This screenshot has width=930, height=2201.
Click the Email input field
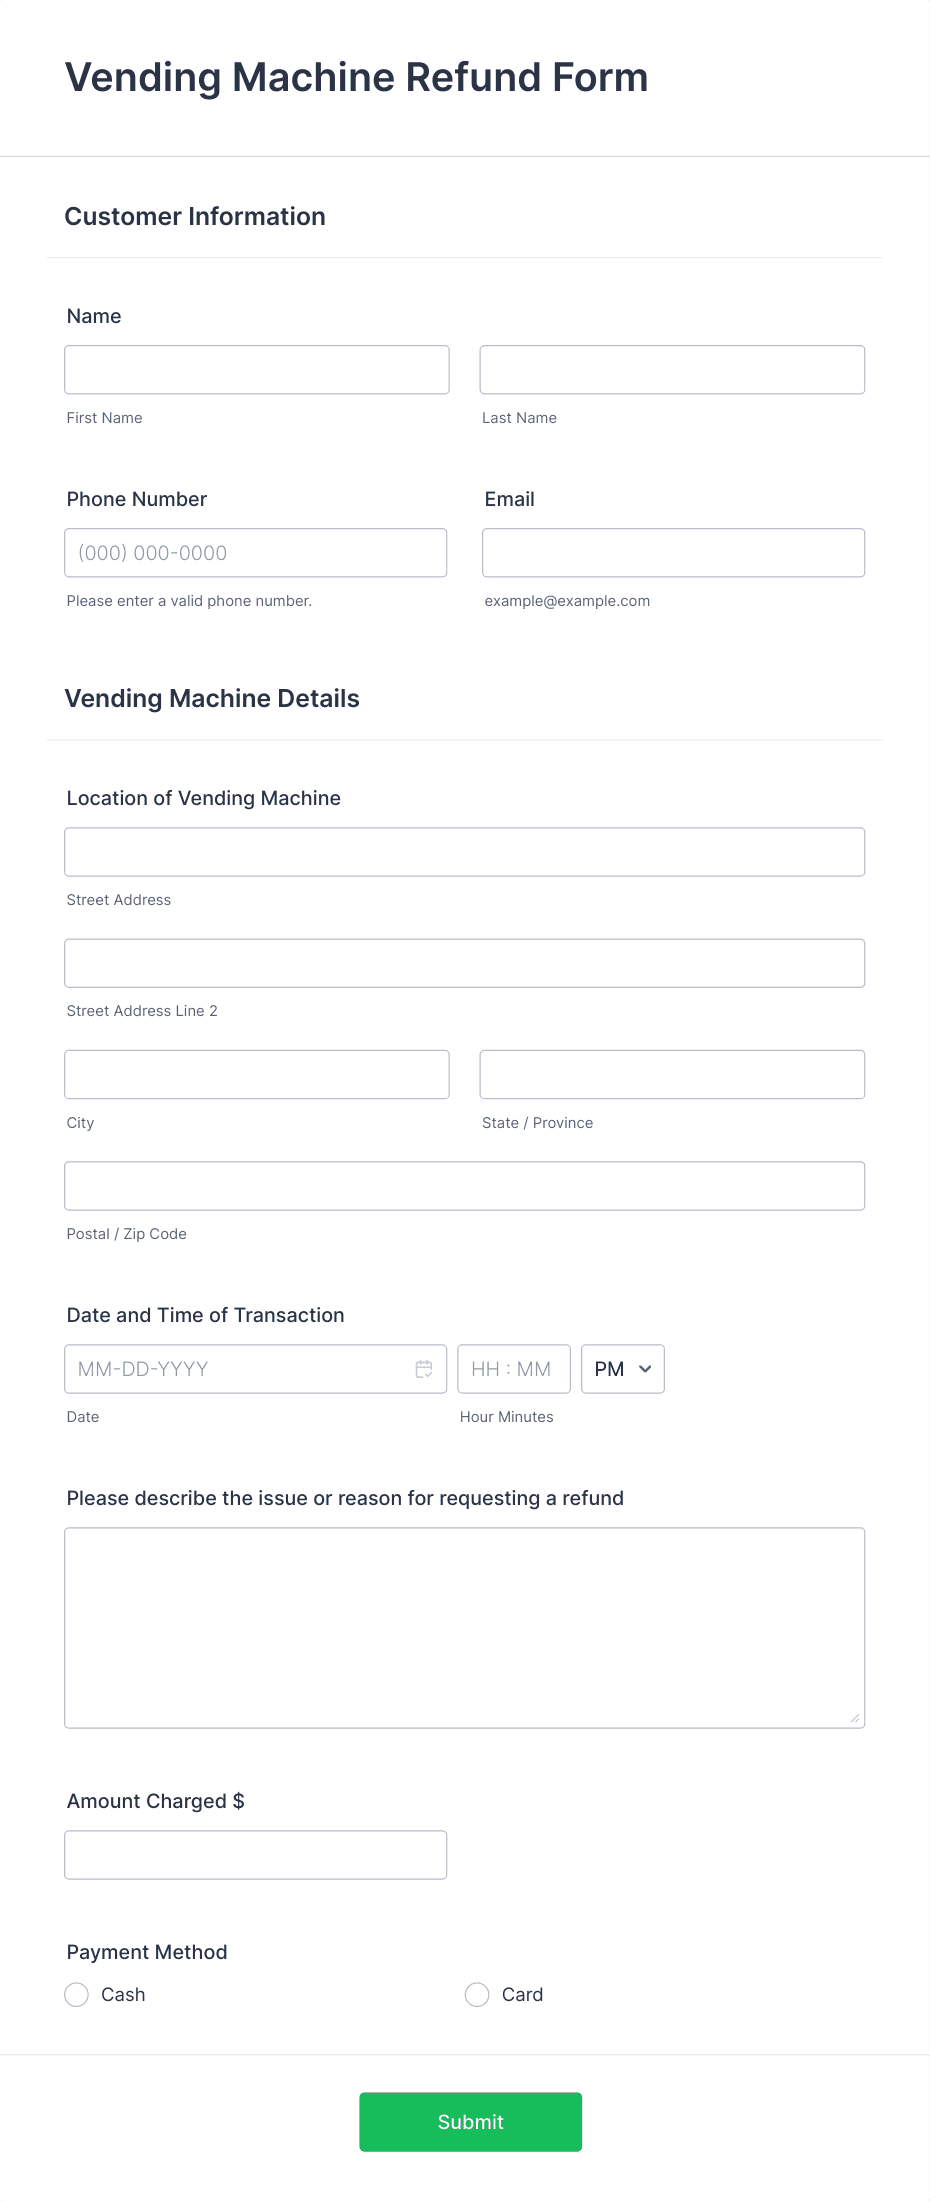tap(672, 552)
